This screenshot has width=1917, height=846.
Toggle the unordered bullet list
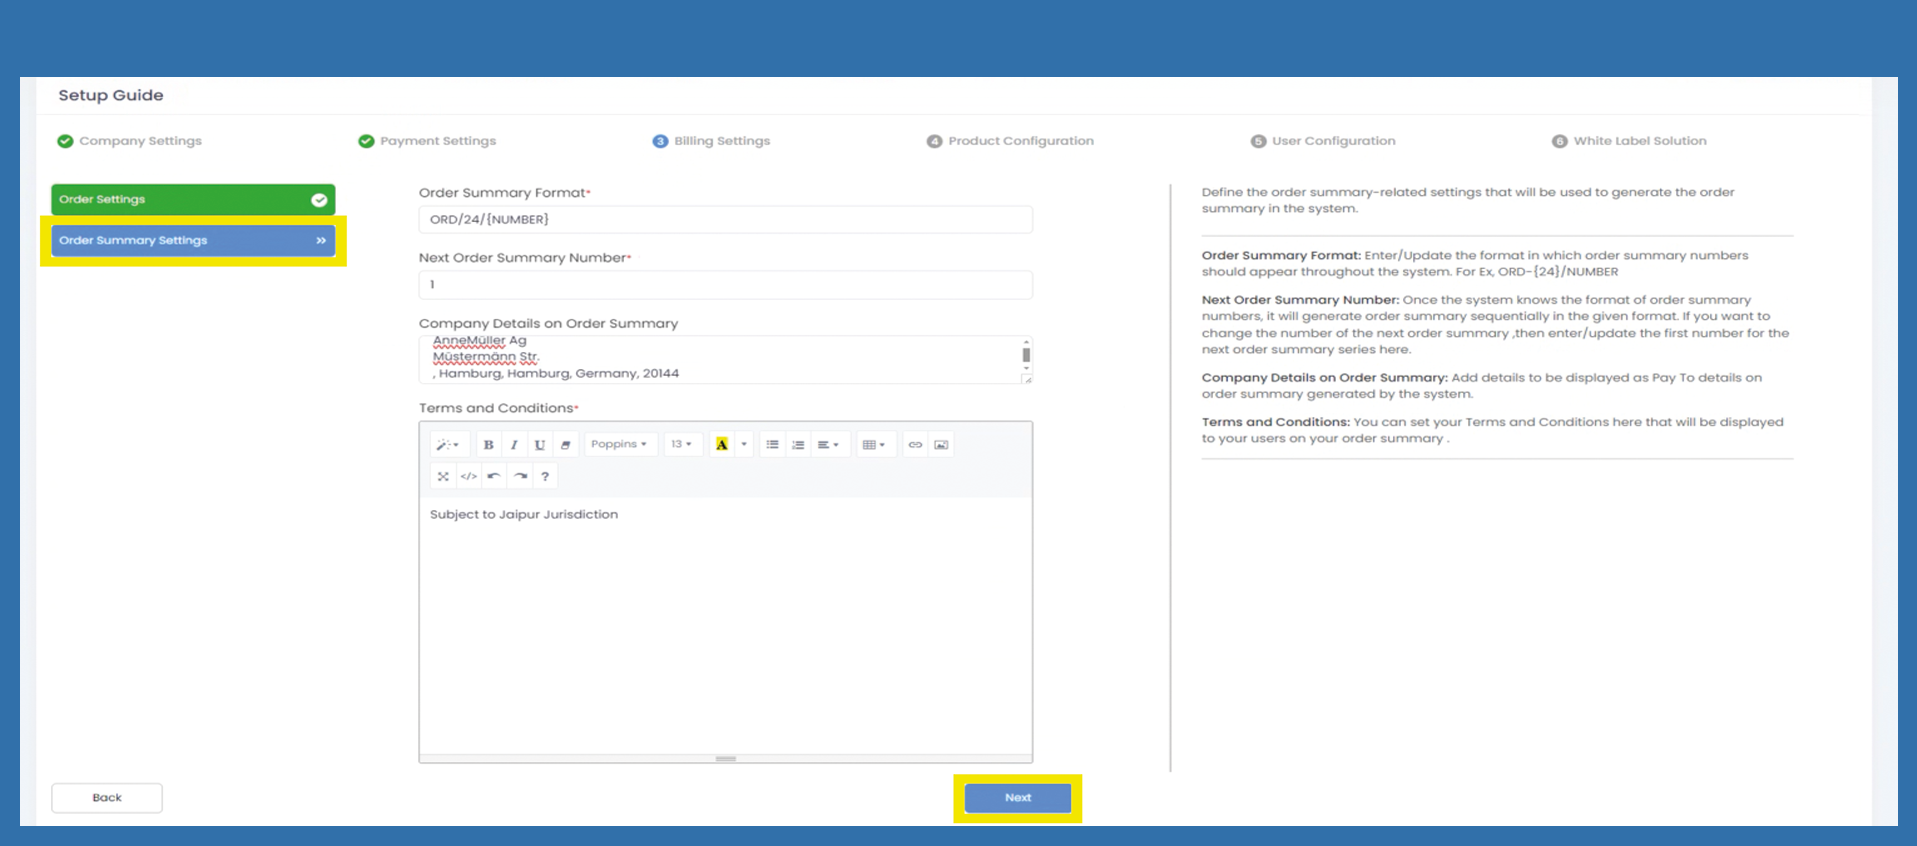tap(772, 445)
